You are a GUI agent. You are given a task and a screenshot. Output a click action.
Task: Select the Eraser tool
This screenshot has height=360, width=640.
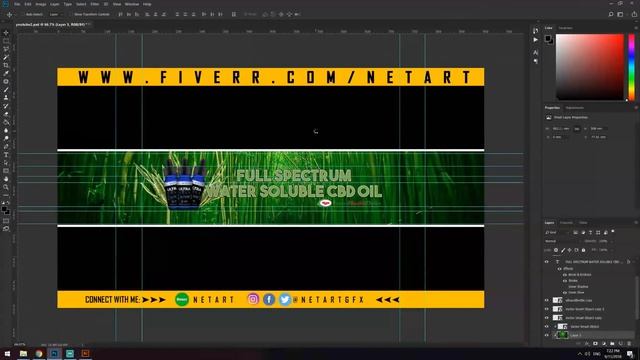point(6,114)
